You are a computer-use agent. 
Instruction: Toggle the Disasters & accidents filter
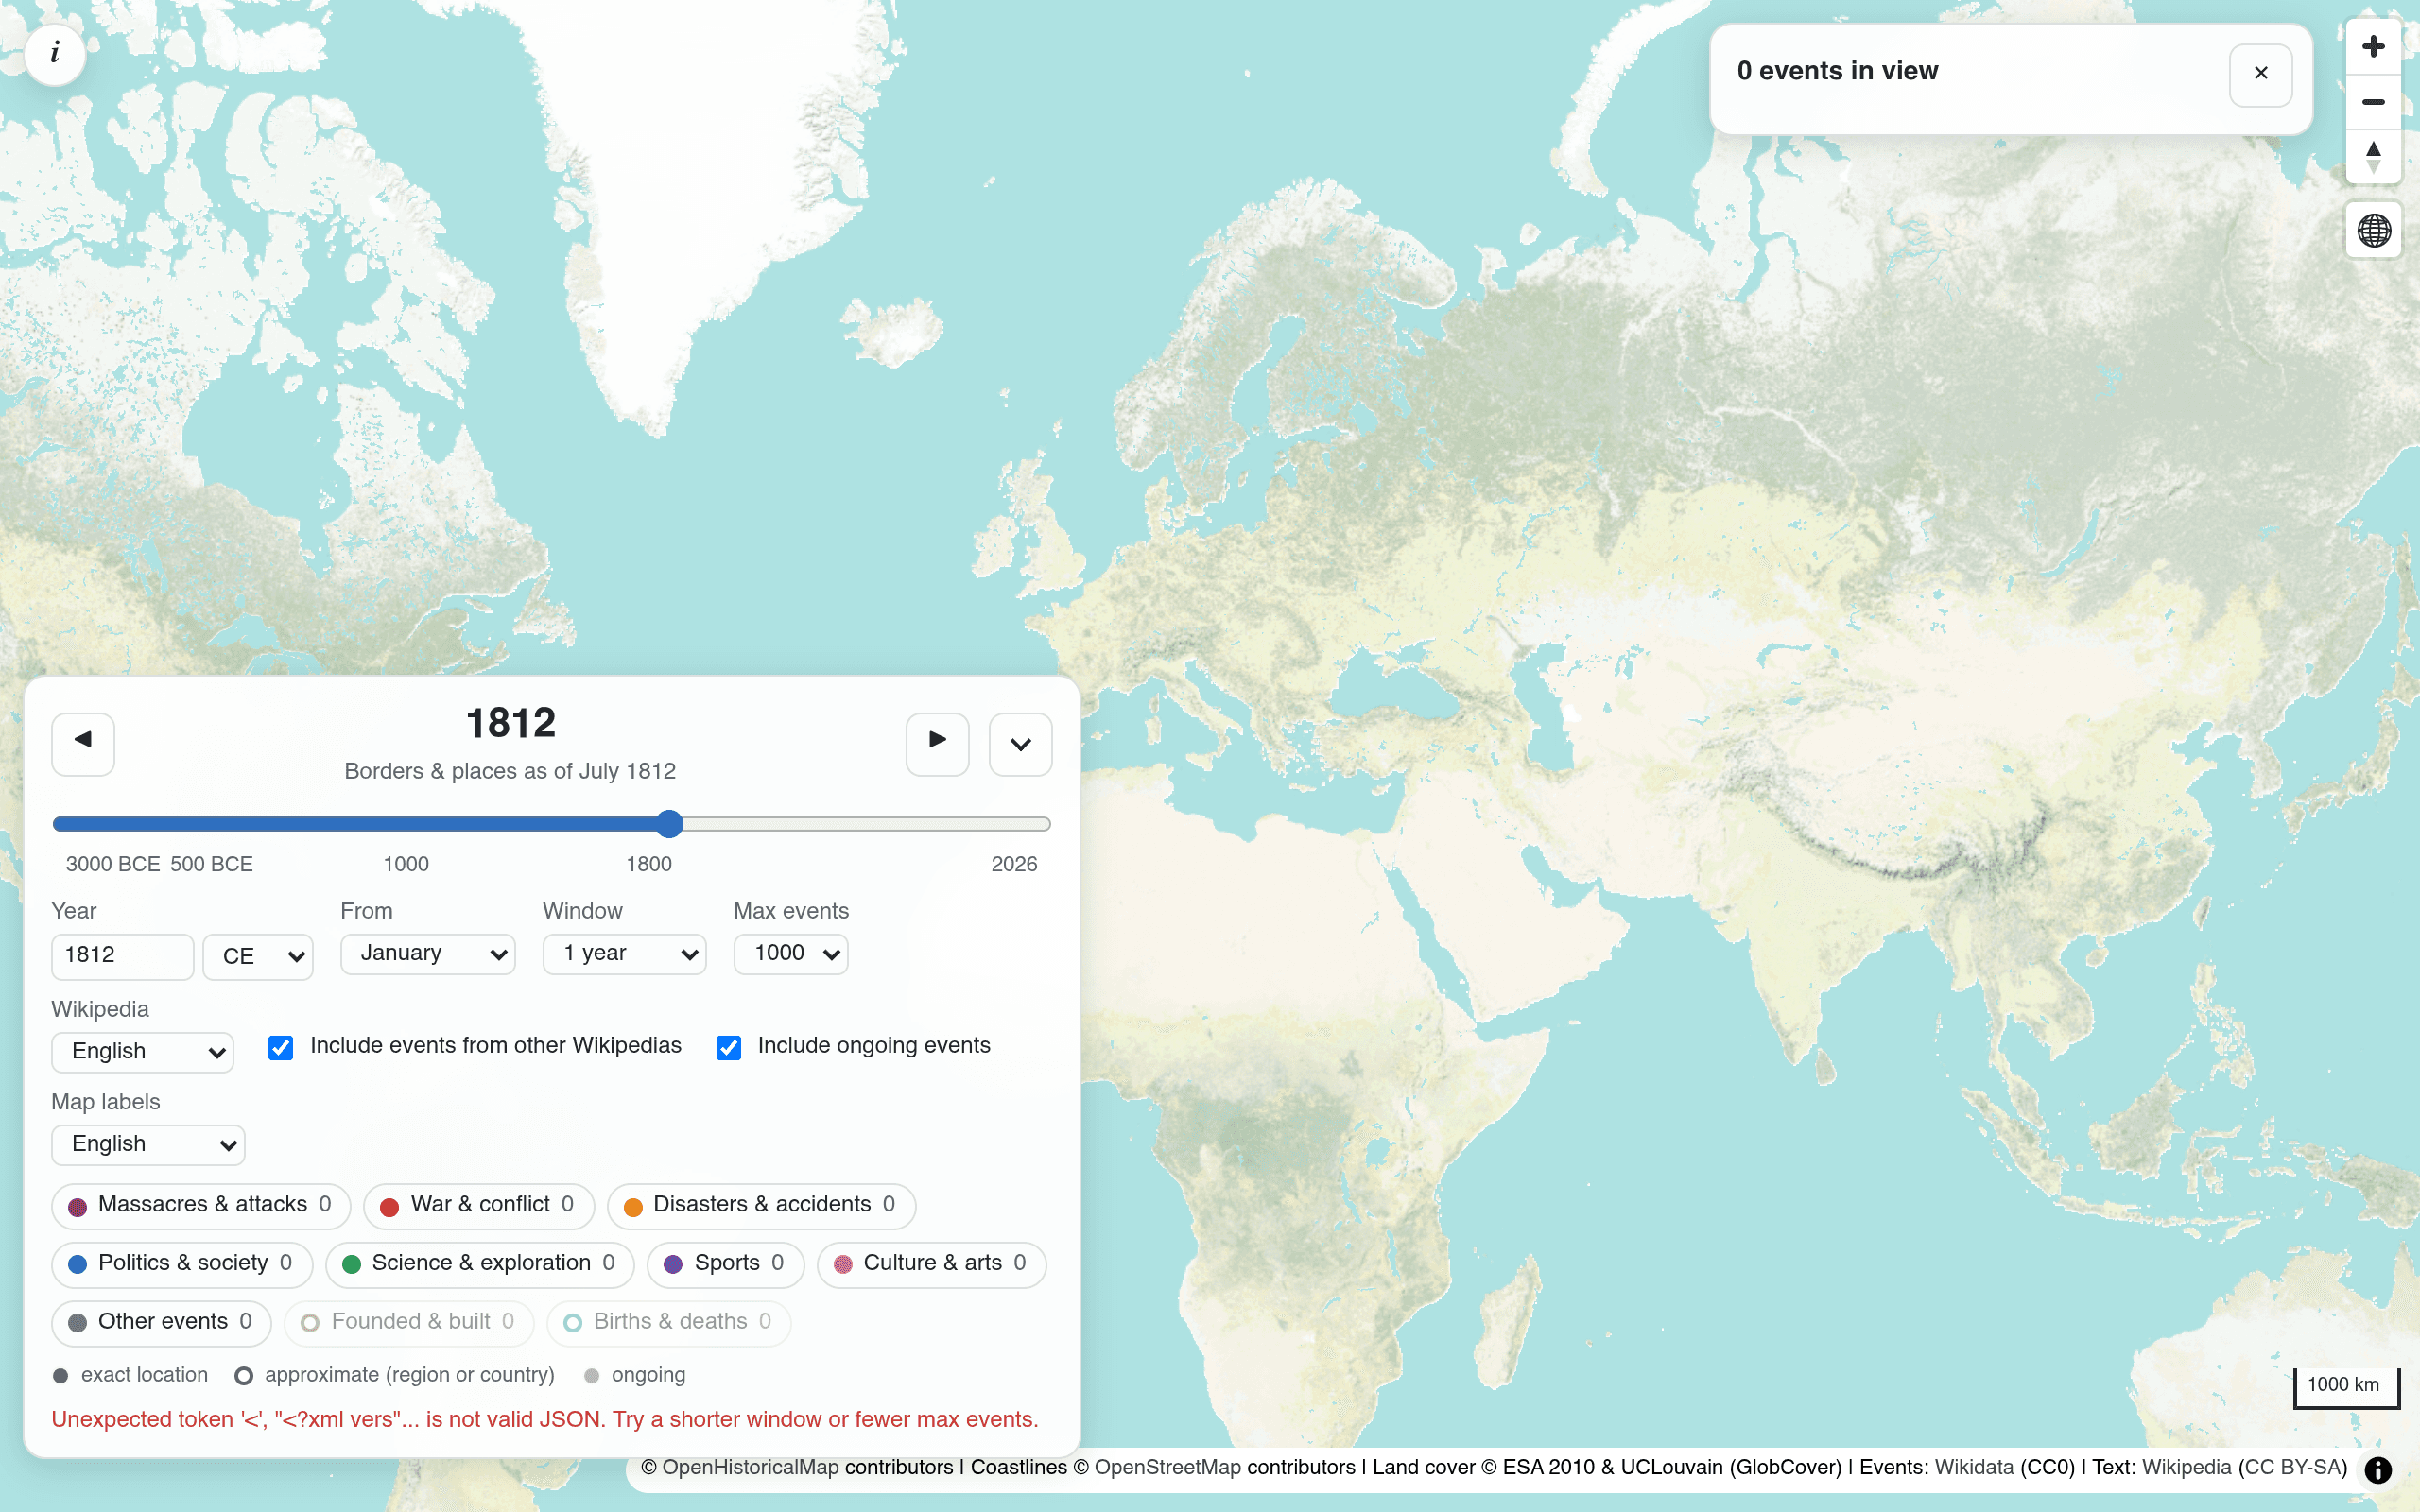pos(762,1206)
